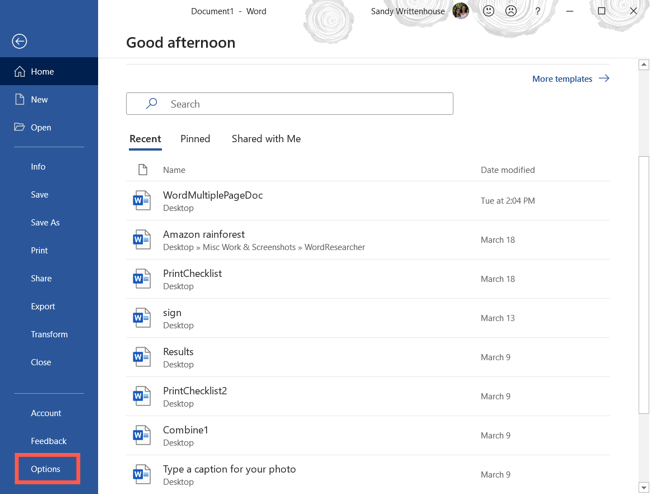Click the Word icon beside Results
650x494 pixels.
[142, 357]
